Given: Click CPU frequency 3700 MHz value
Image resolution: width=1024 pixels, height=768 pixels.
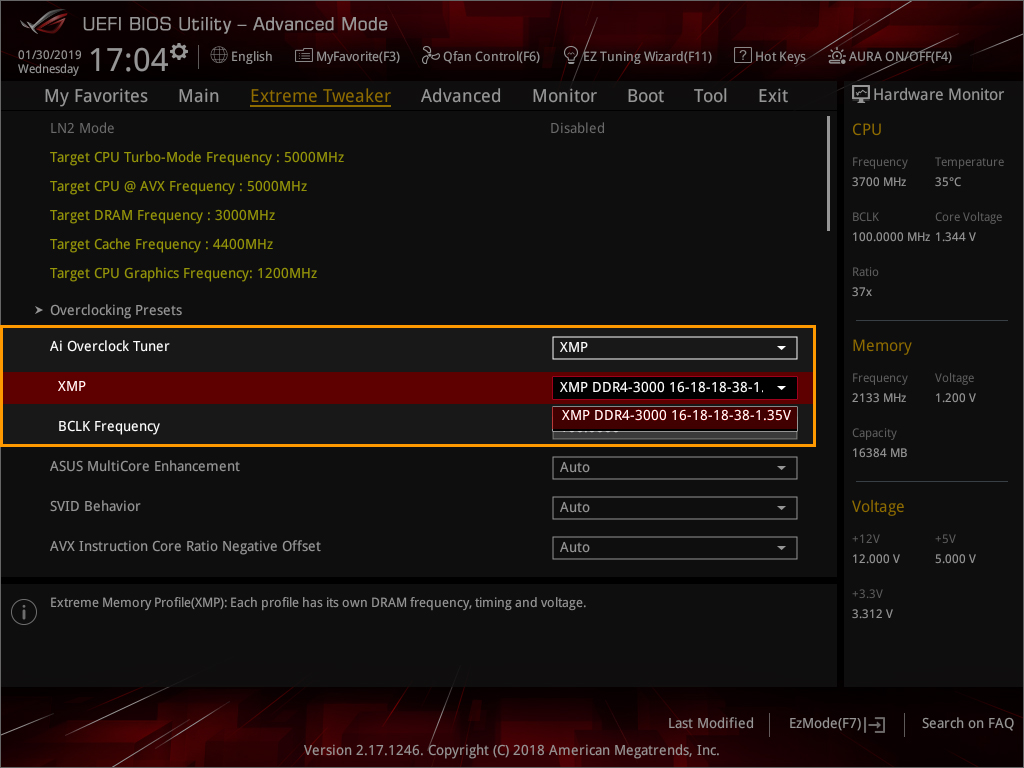Looking at the screenshot, I should click(x=879, y=182).
